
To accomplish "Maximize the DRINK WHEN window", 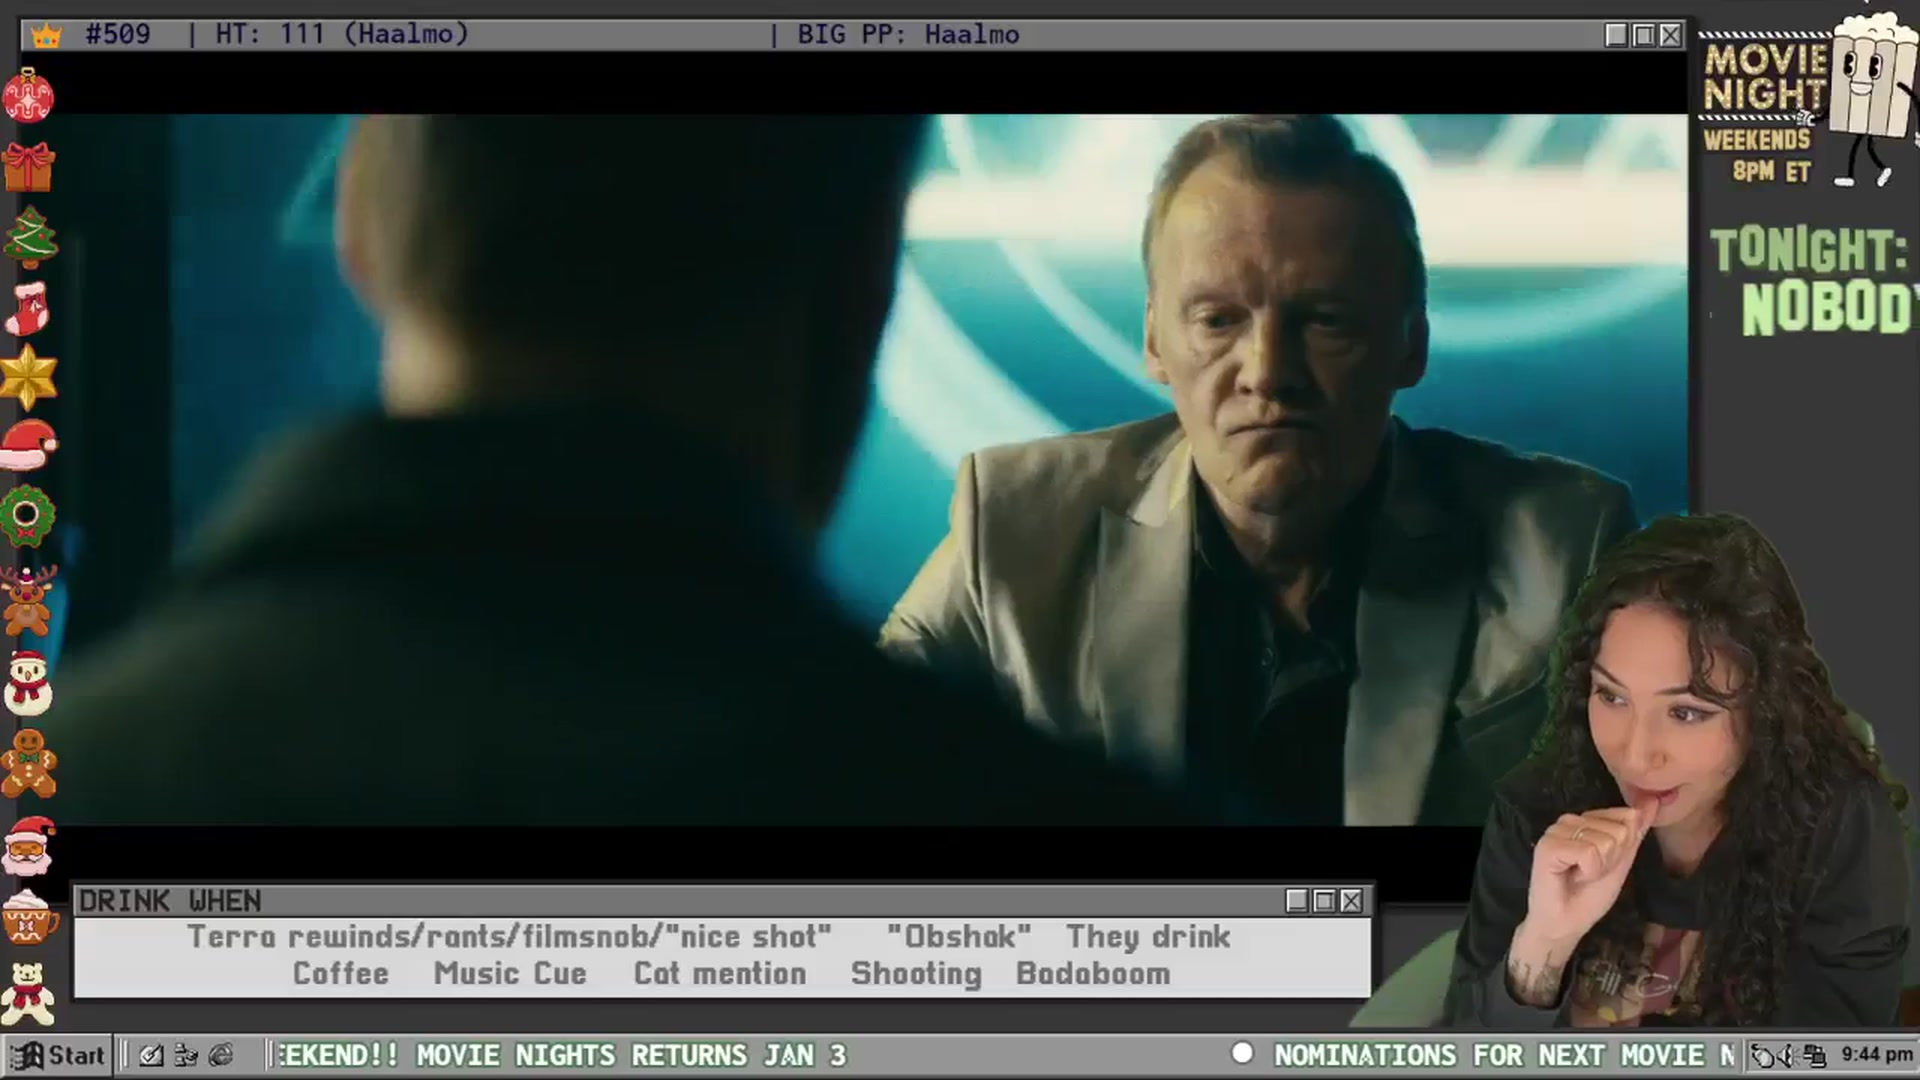I will (1324, 901).
